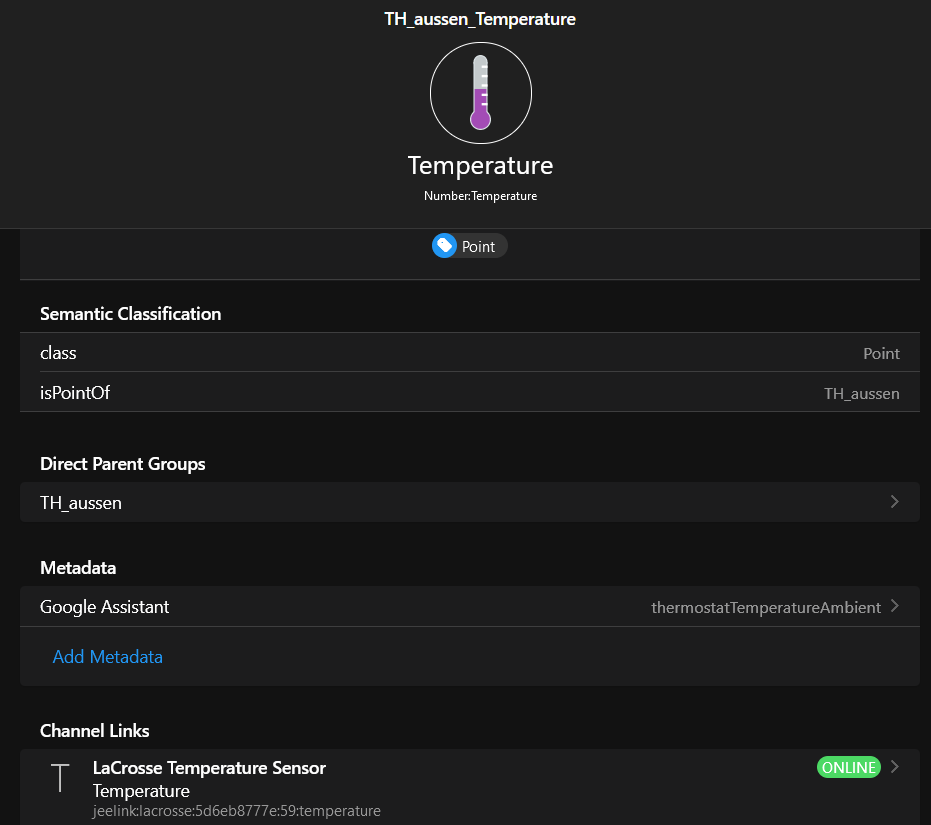Click the Number:Temperature item type text

click(480, 196)
